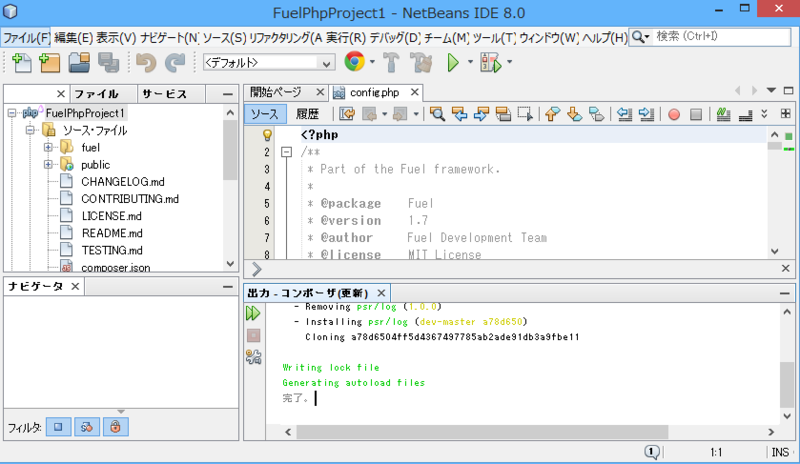Click the 検索 (Ctrl+I) search field
This screenshot has height=464, width=800.
(x=721, y=37)
